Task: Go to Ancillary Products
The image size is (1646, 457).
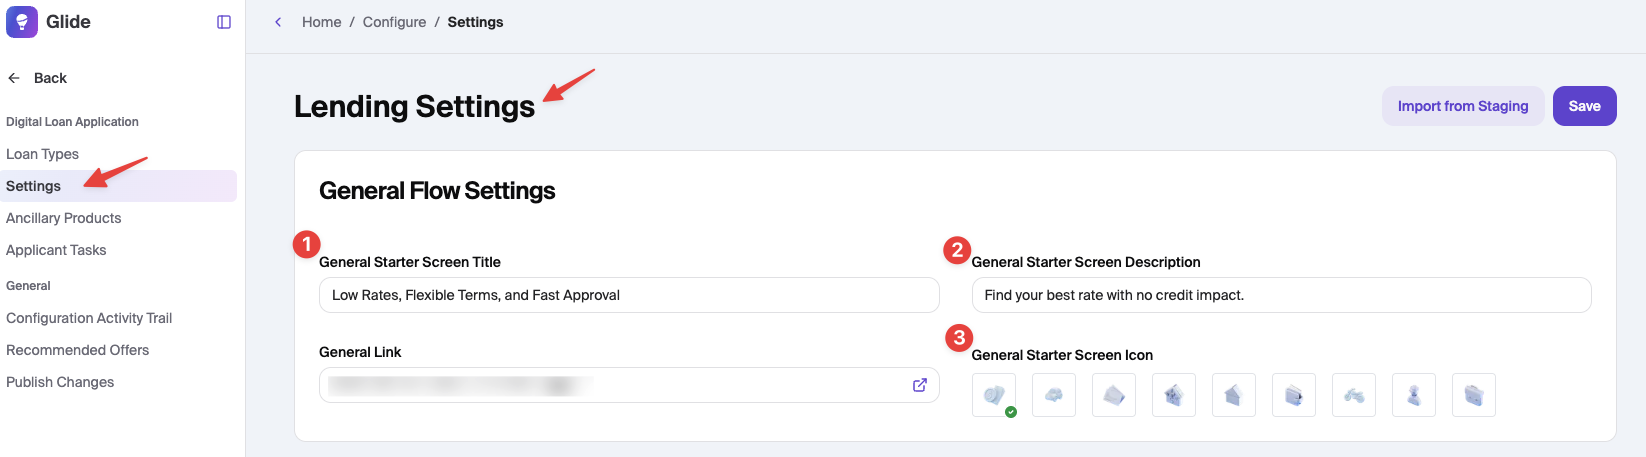Action: point(64,218)
